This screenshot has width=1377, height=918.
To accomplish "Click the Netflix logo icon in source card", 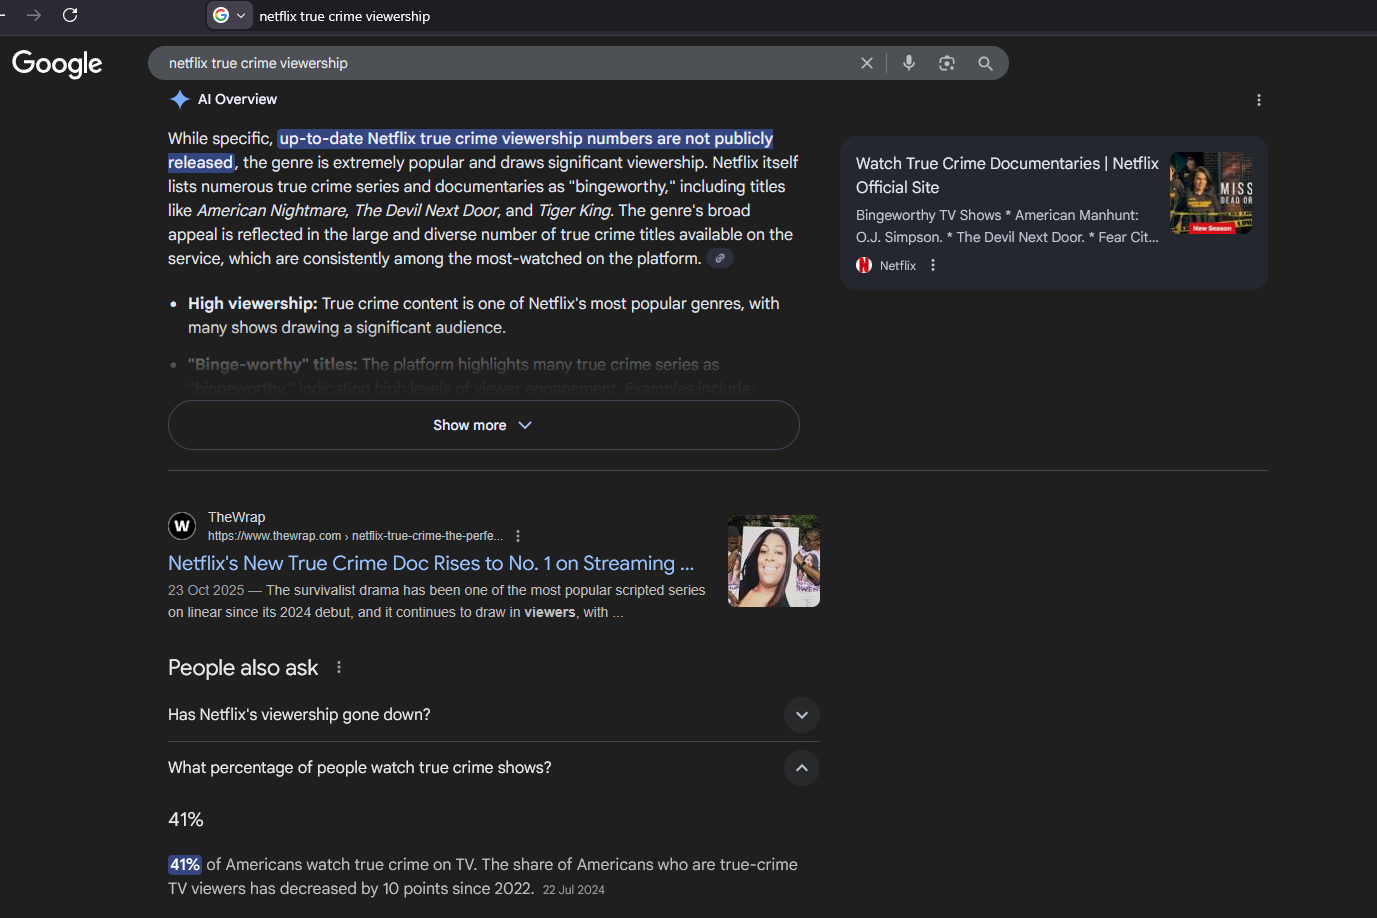I will (x=864, y=265).
